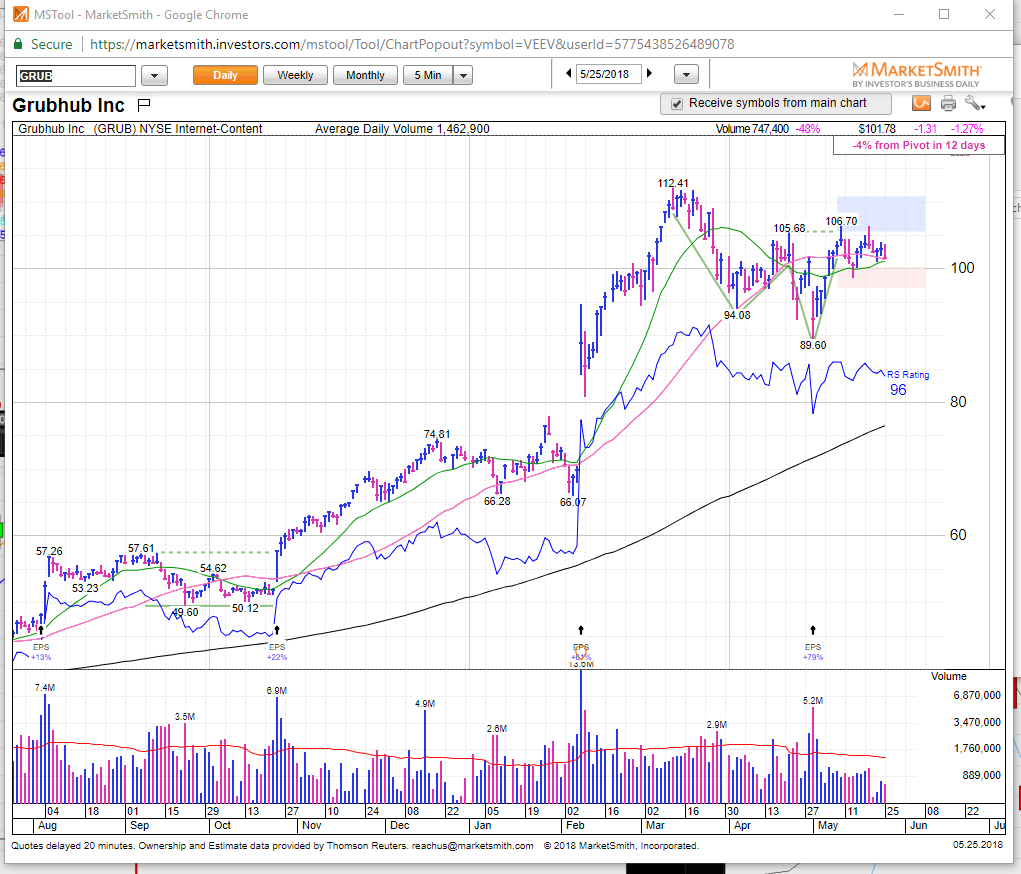Click the Secure padlock icon
The image size is (1021, 874).
(x=19, y=44)
